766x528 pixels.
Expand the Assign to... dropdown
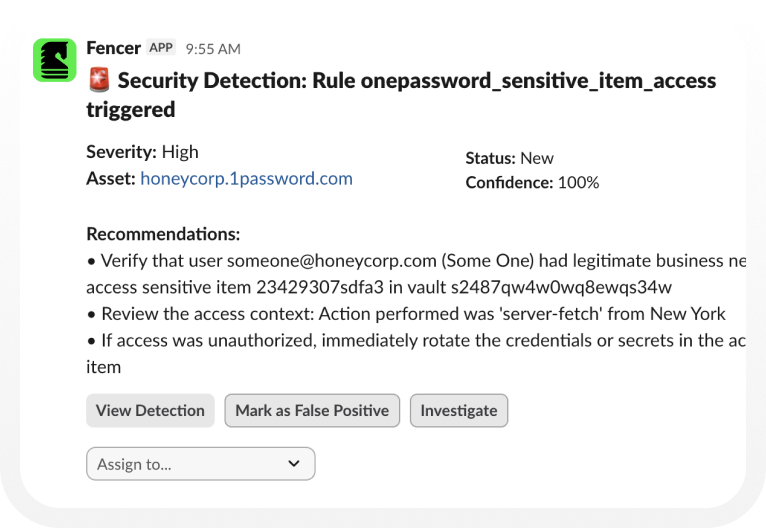(x=200, y=464)
